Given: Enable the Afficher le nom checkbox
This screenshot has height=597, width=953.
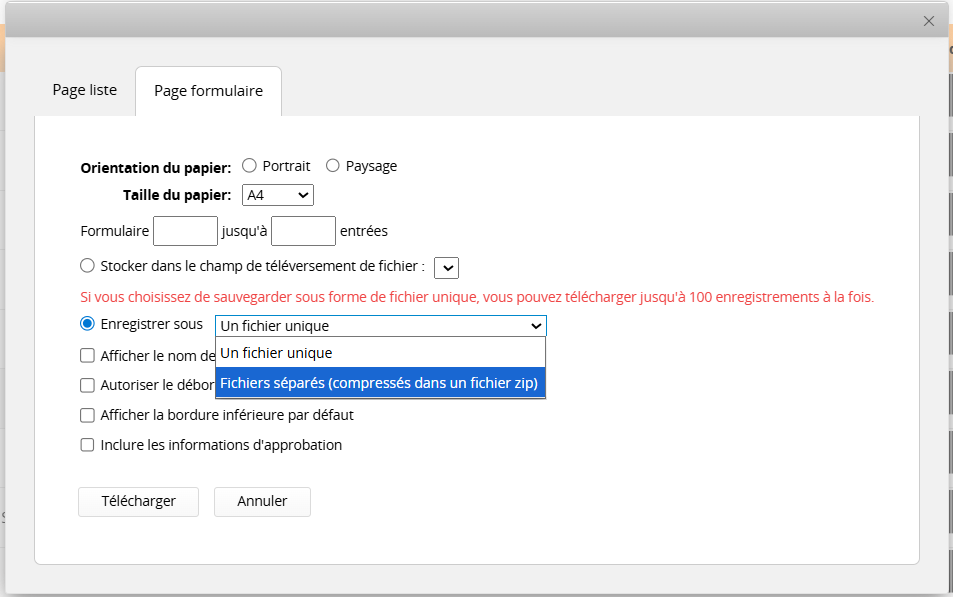Looking at the screenshot, I should pyautogui.click(x=88, y=355).
